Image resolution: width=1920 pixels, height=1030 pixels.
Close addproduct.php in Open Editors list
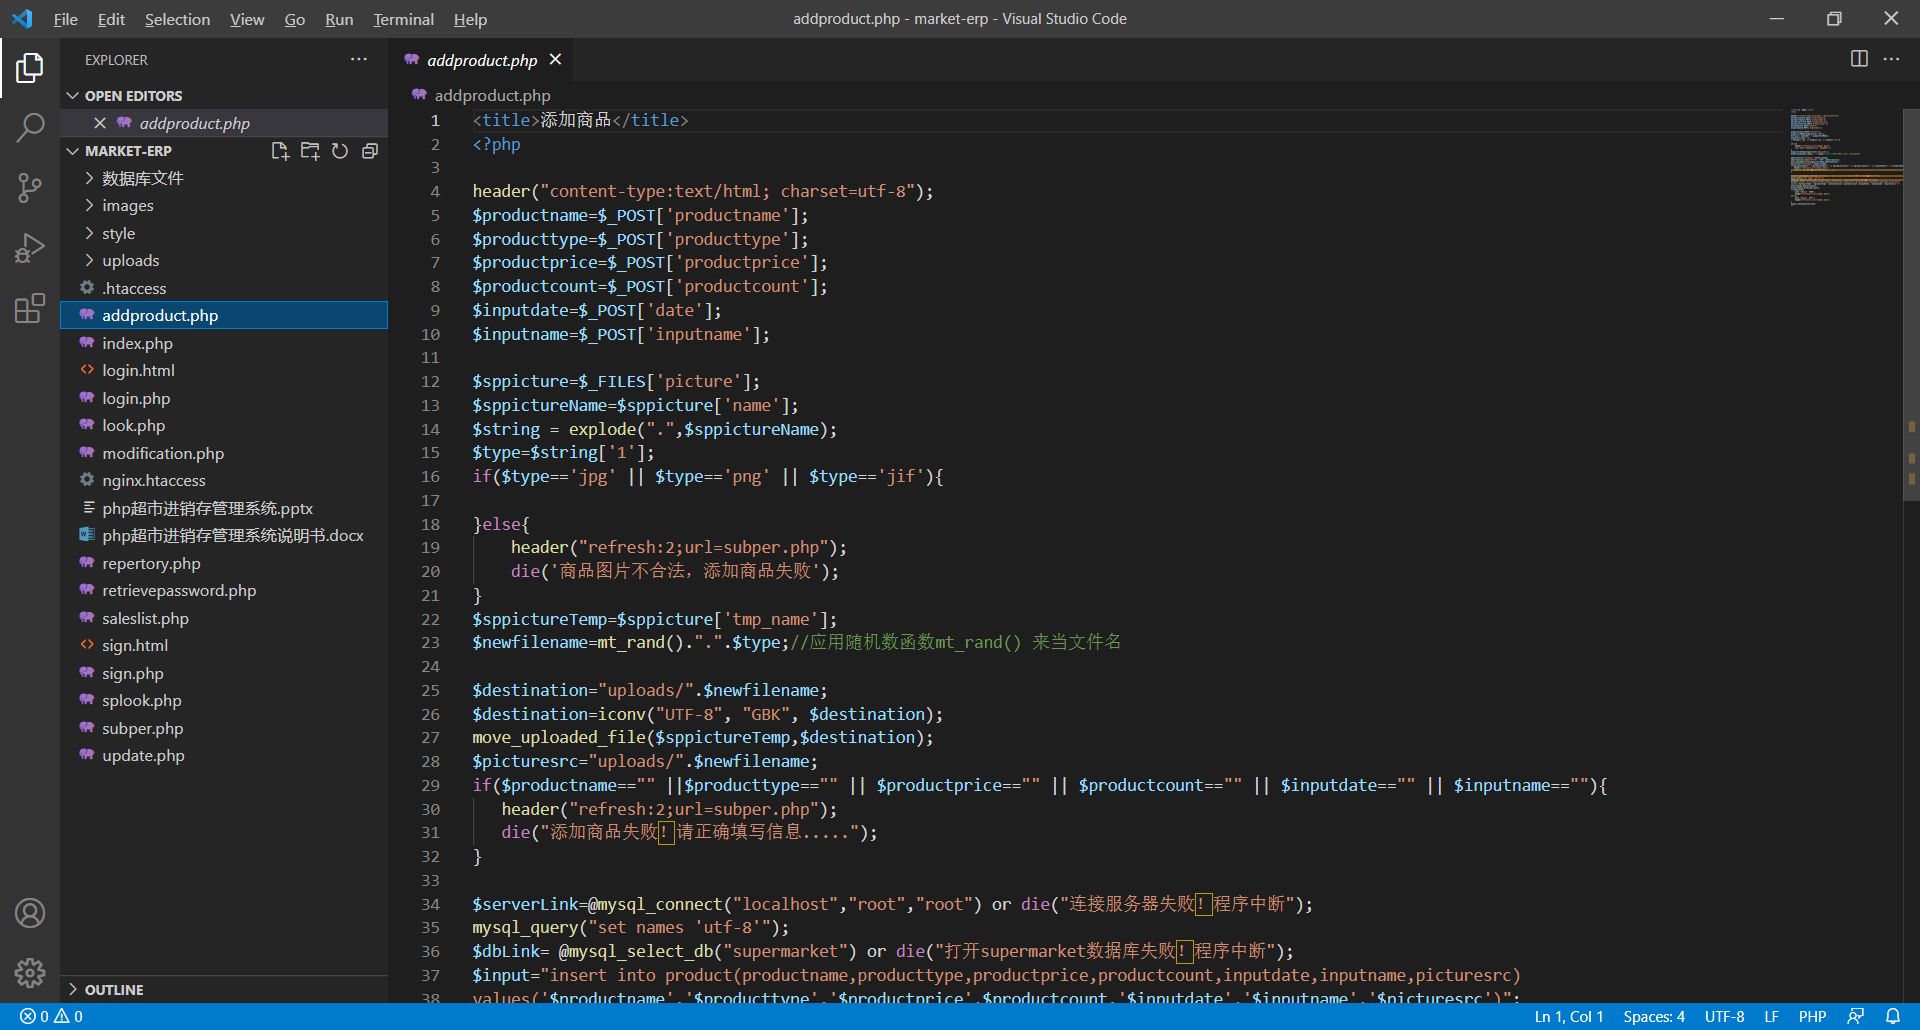(x=100, y=123)
